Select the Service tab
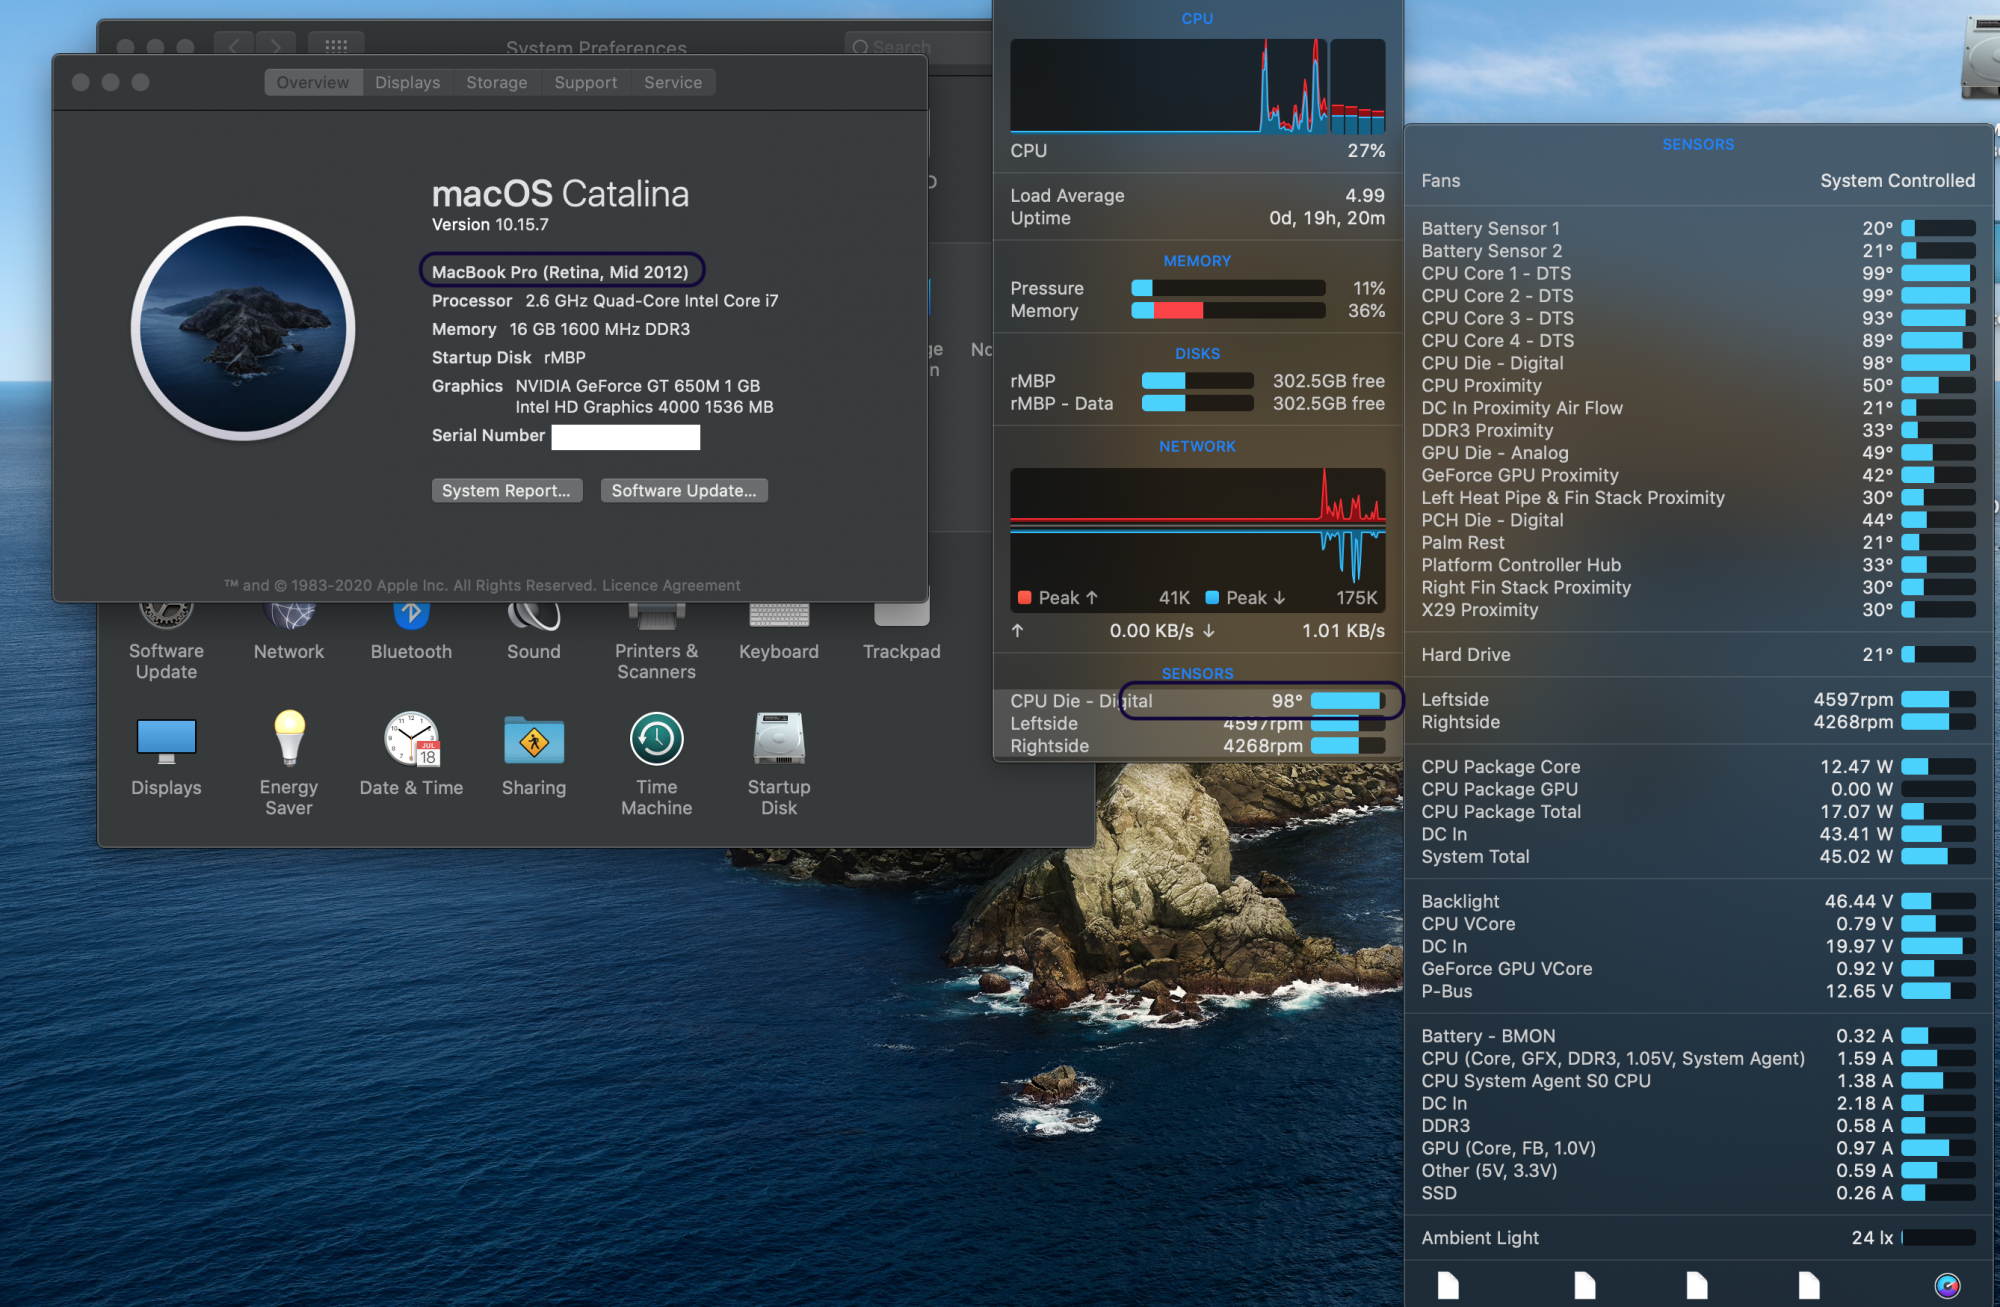This screenshot has width=2000, height=1307. pos(672,82)
